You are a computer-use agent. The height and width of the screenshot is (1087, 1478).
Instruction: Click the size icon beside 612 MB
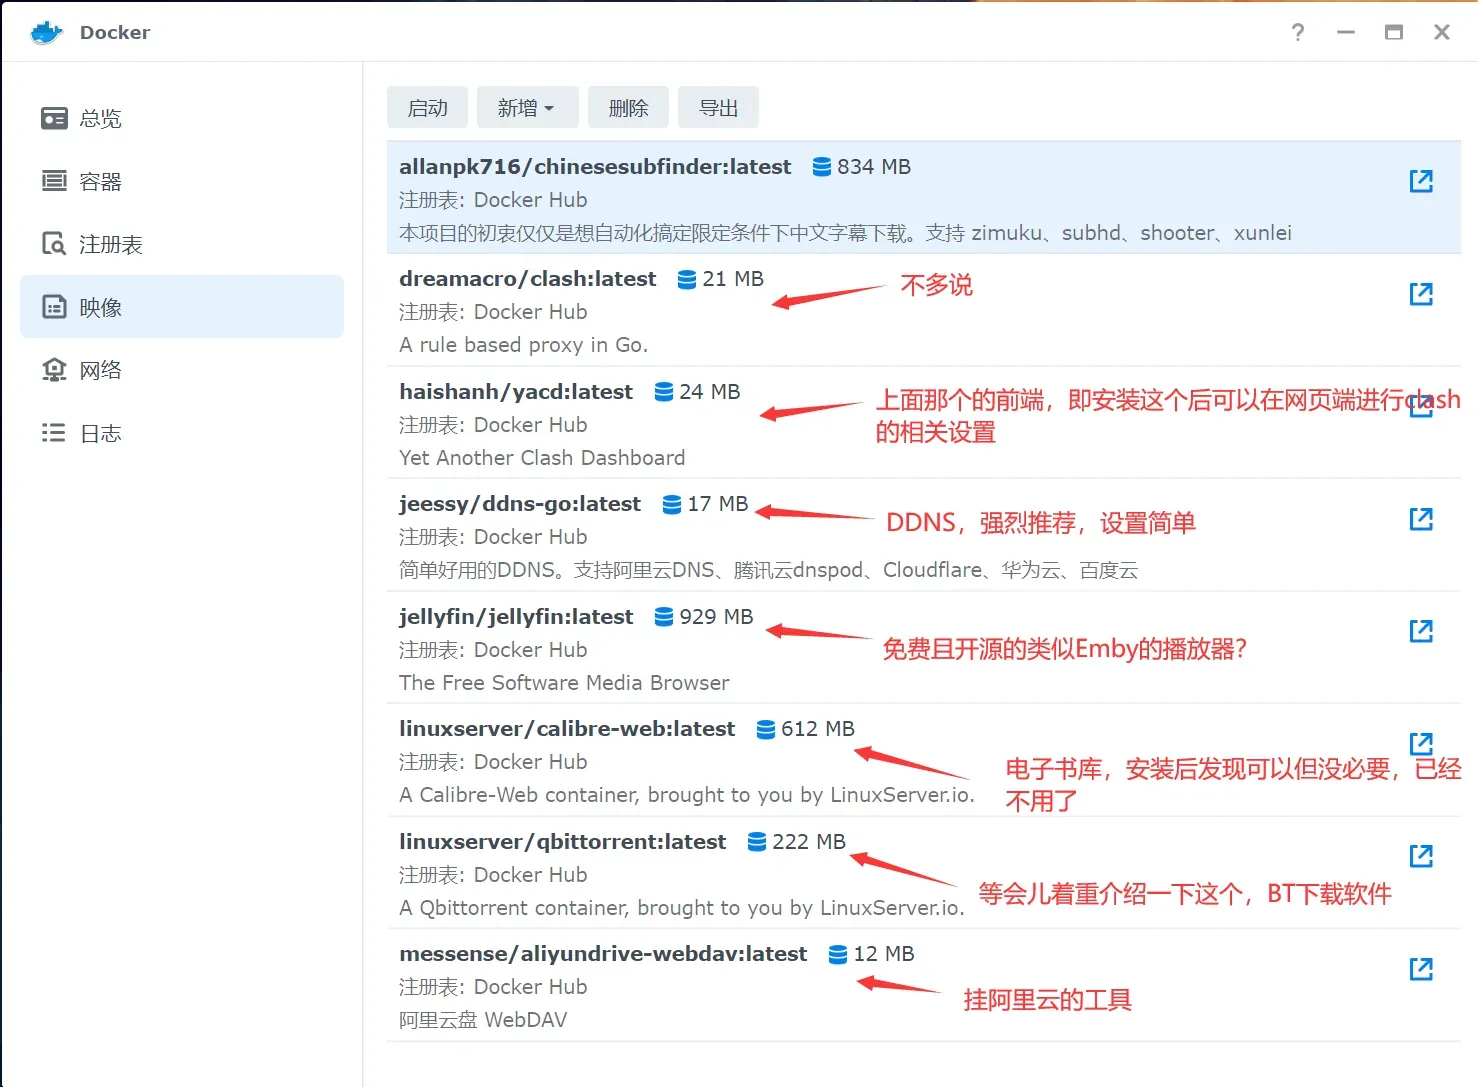pyautogui.click(x=766, y=729)
